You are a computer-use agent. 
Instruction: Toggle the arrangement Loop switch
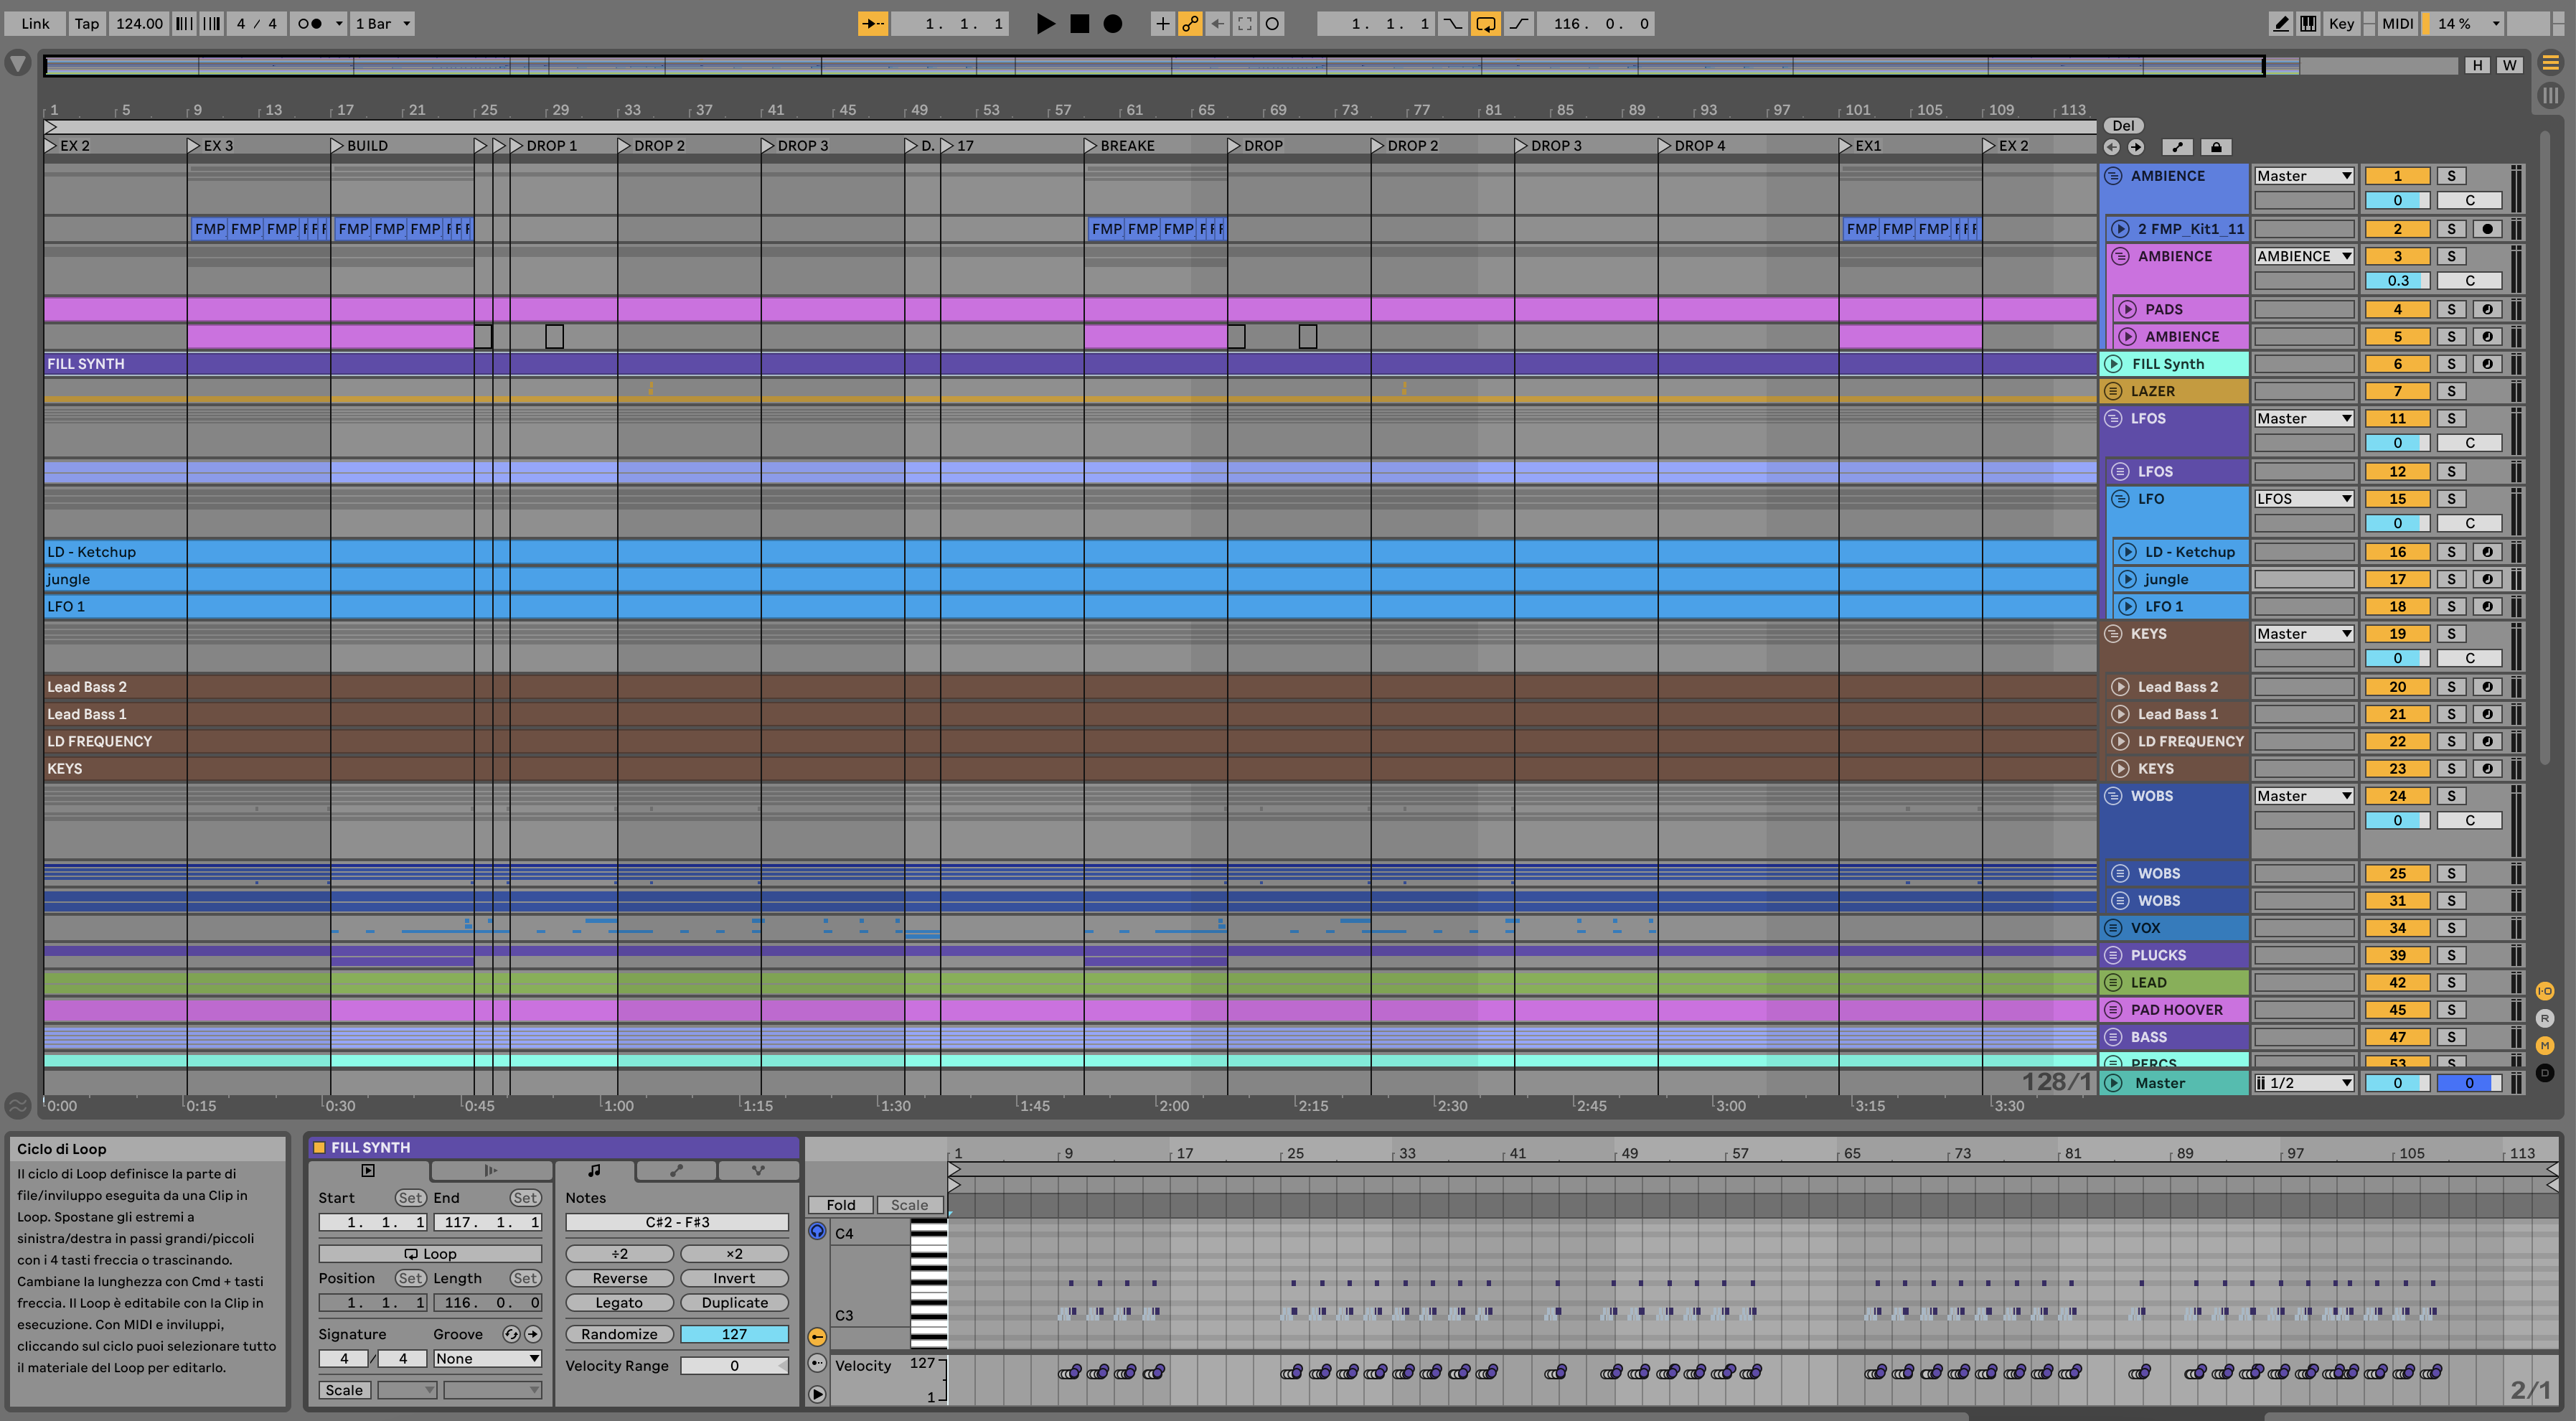(1486, 23)
